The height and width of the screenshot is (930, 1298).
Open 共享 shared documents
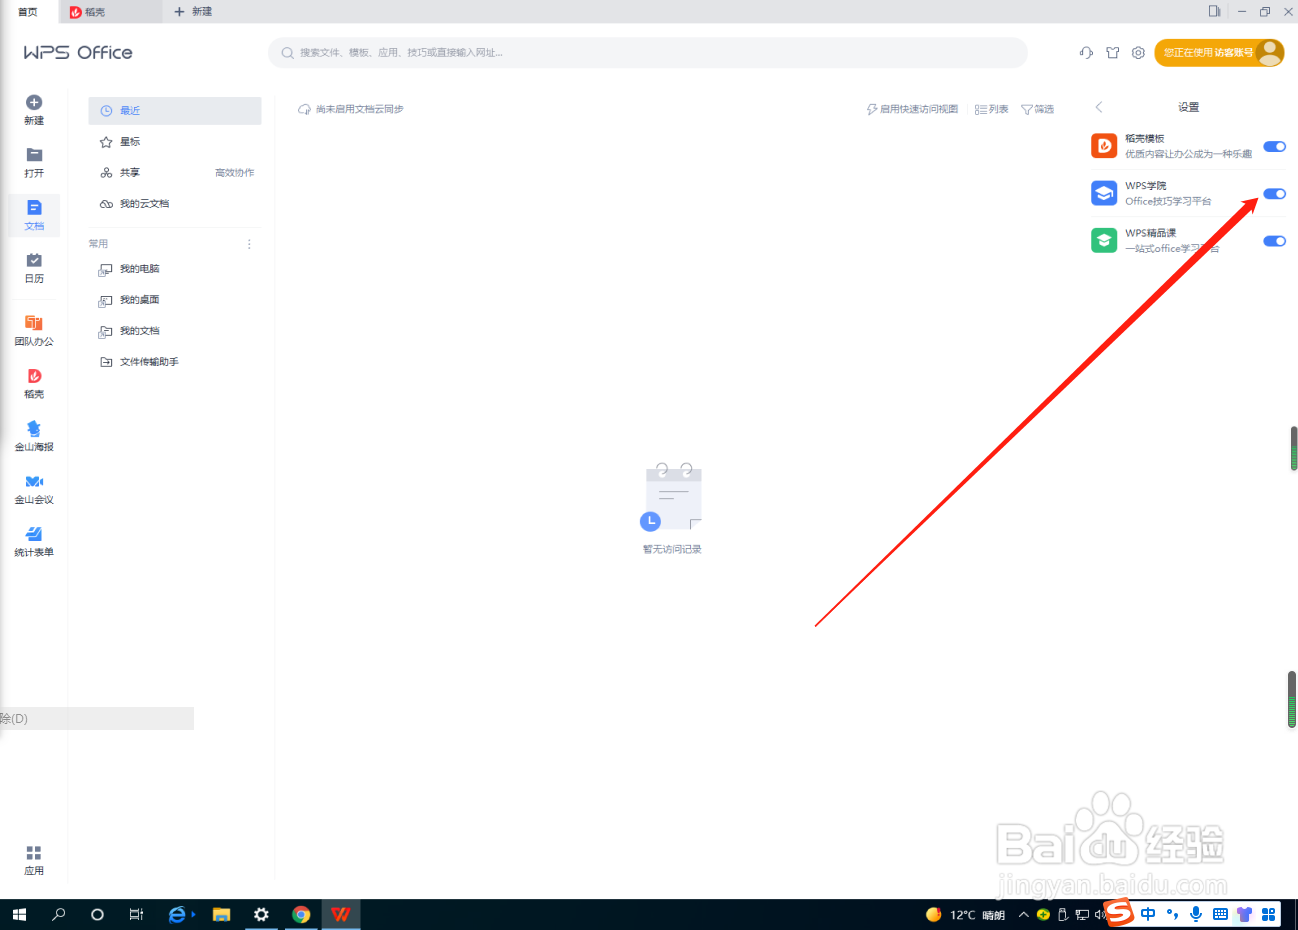(x=130, y=173)
